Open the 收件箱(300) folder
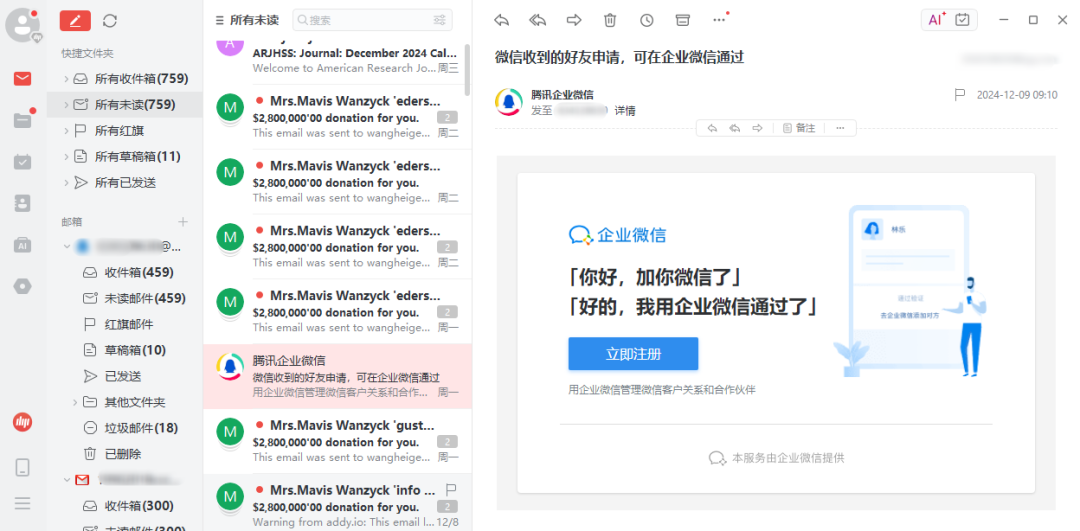Screen dimensions: 1080x531 point(125,506)
